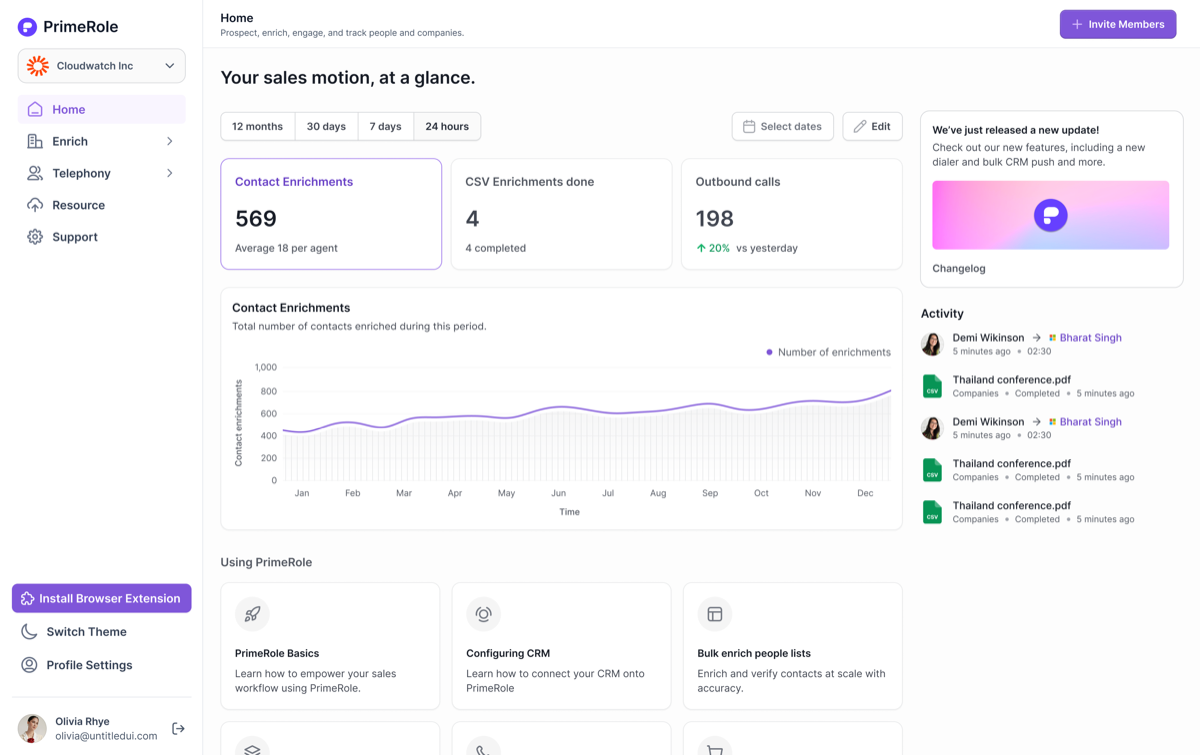Click the Bulk enrich people lists layout icon
The height and width of the screenshot is (755, 1200).
715,614
